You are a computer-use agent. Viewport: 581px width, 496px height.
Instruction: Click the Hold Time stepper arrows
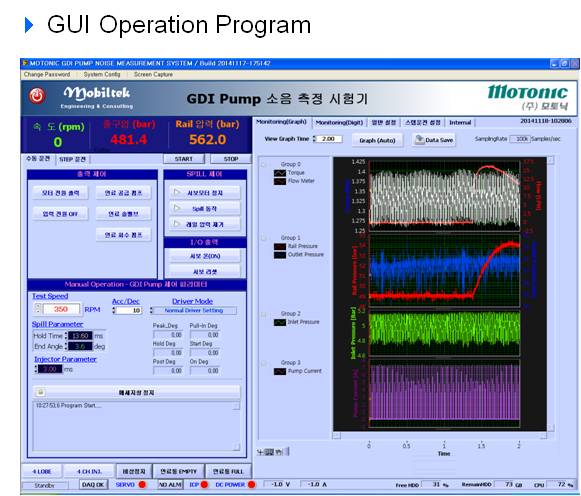pyautogui.click(x=66, y=336)
